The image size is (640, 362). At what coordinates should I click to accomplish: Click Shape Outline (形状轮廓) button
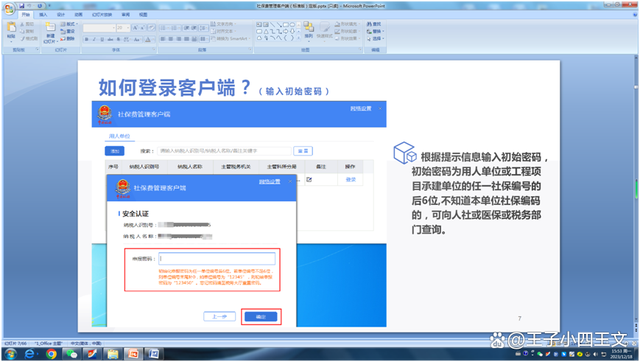click(348, 31)
